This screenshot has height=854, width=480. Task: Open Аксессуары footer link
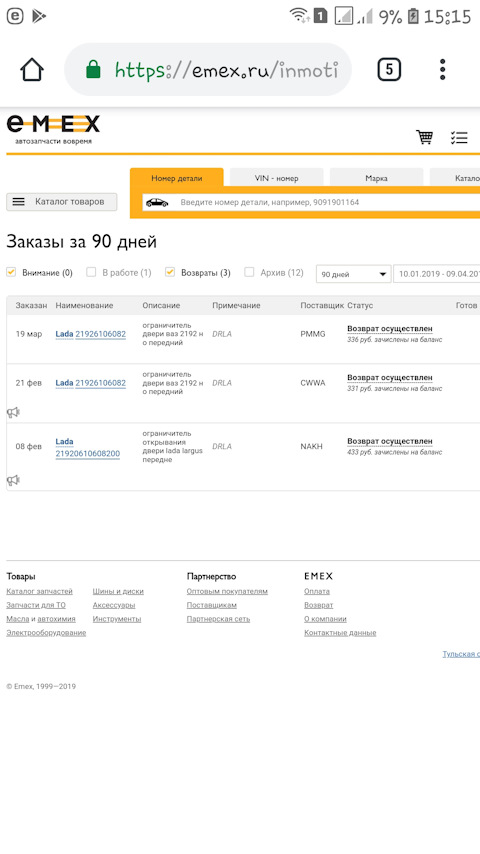114,605
